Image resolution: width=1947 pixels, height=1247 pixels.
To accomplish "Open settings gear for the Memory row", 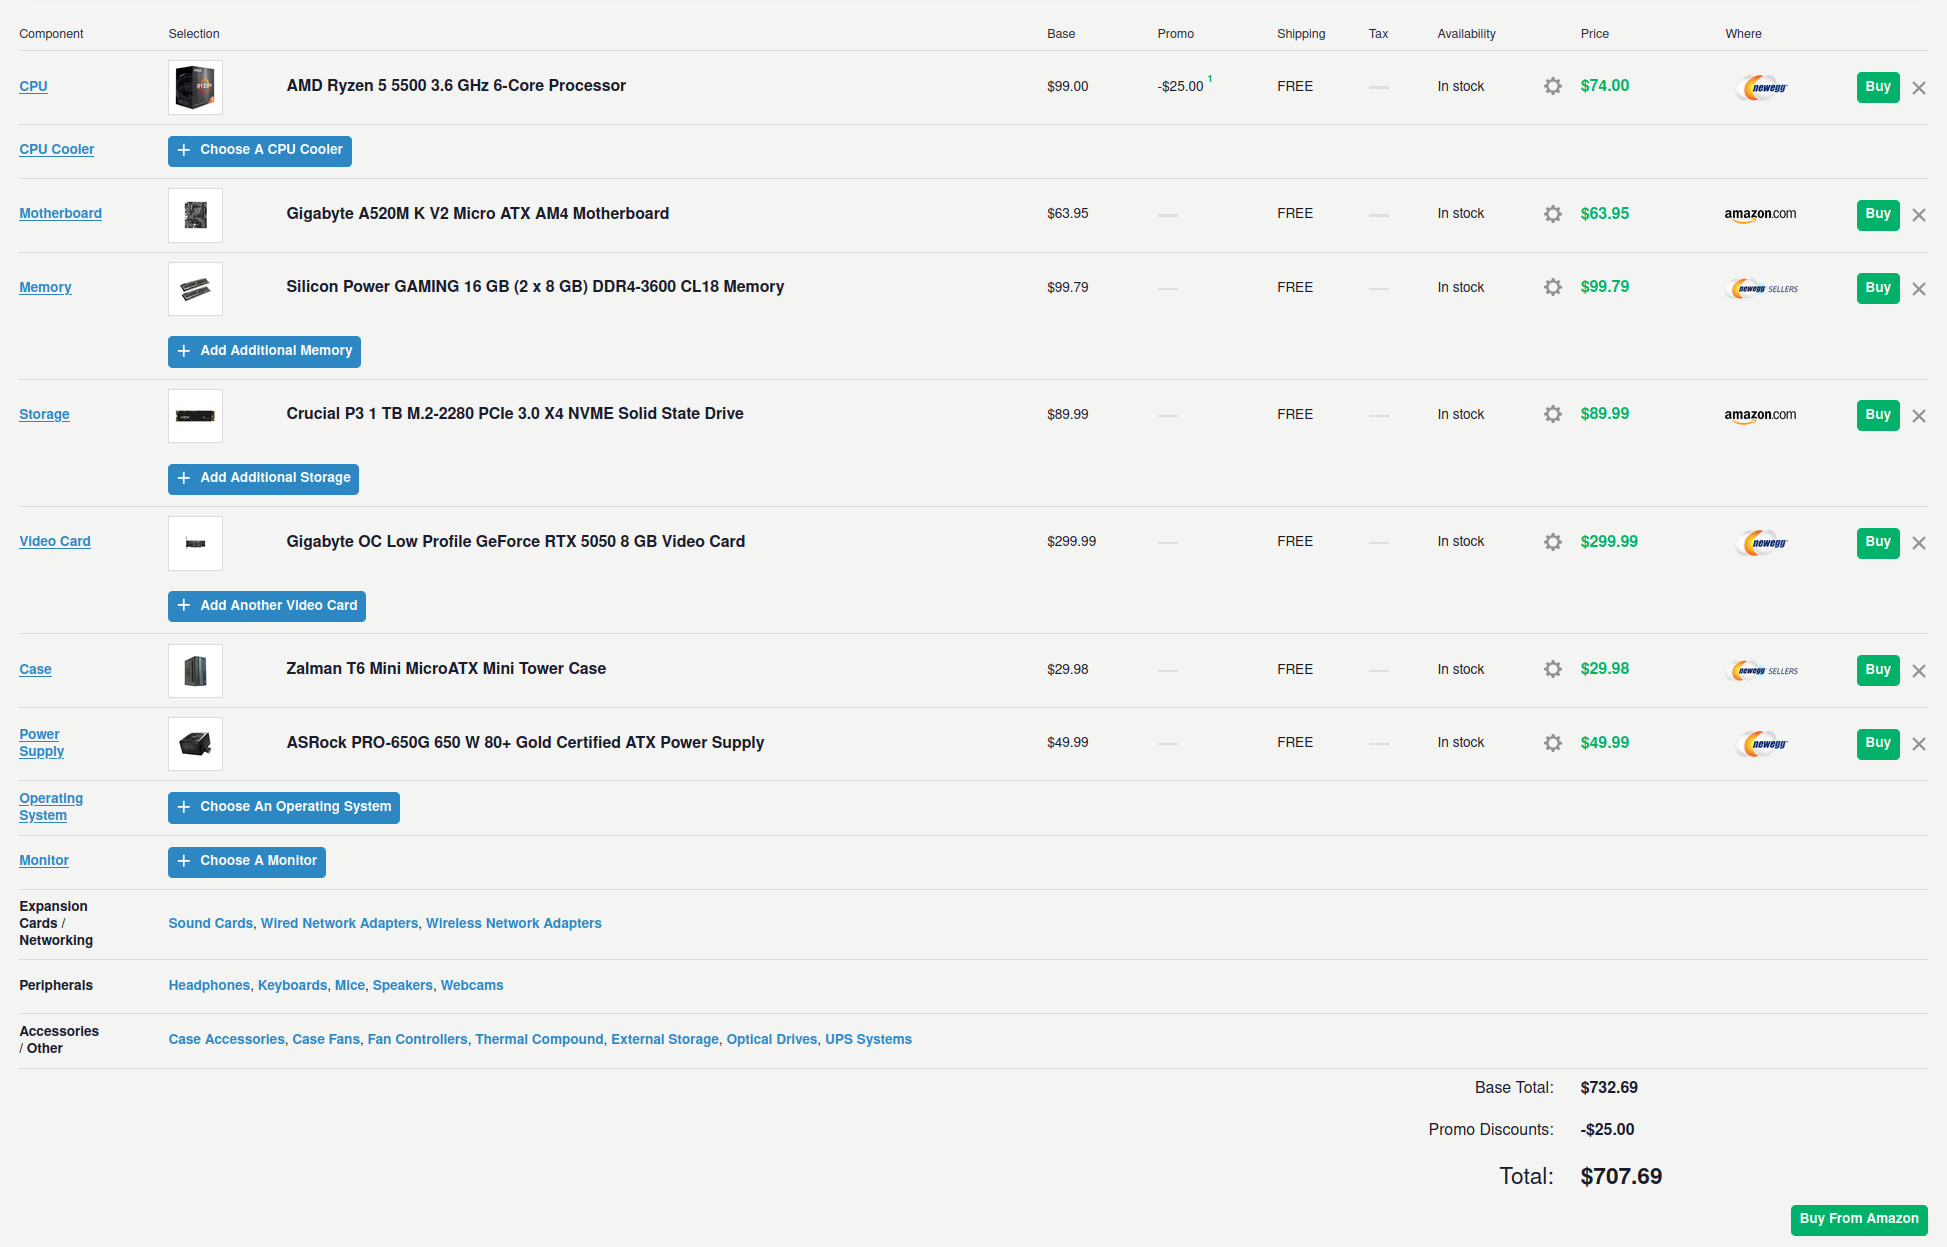I will click(x=1552, y=287).
